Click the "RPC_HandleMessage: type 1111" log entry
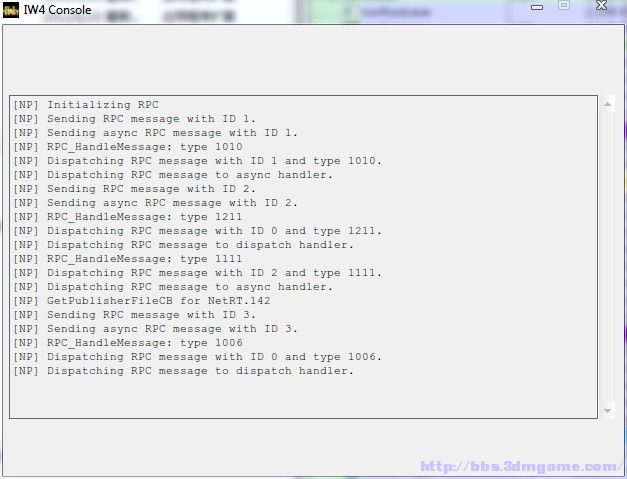The height and width of the screenshot is (479, 627). [128, 259]
